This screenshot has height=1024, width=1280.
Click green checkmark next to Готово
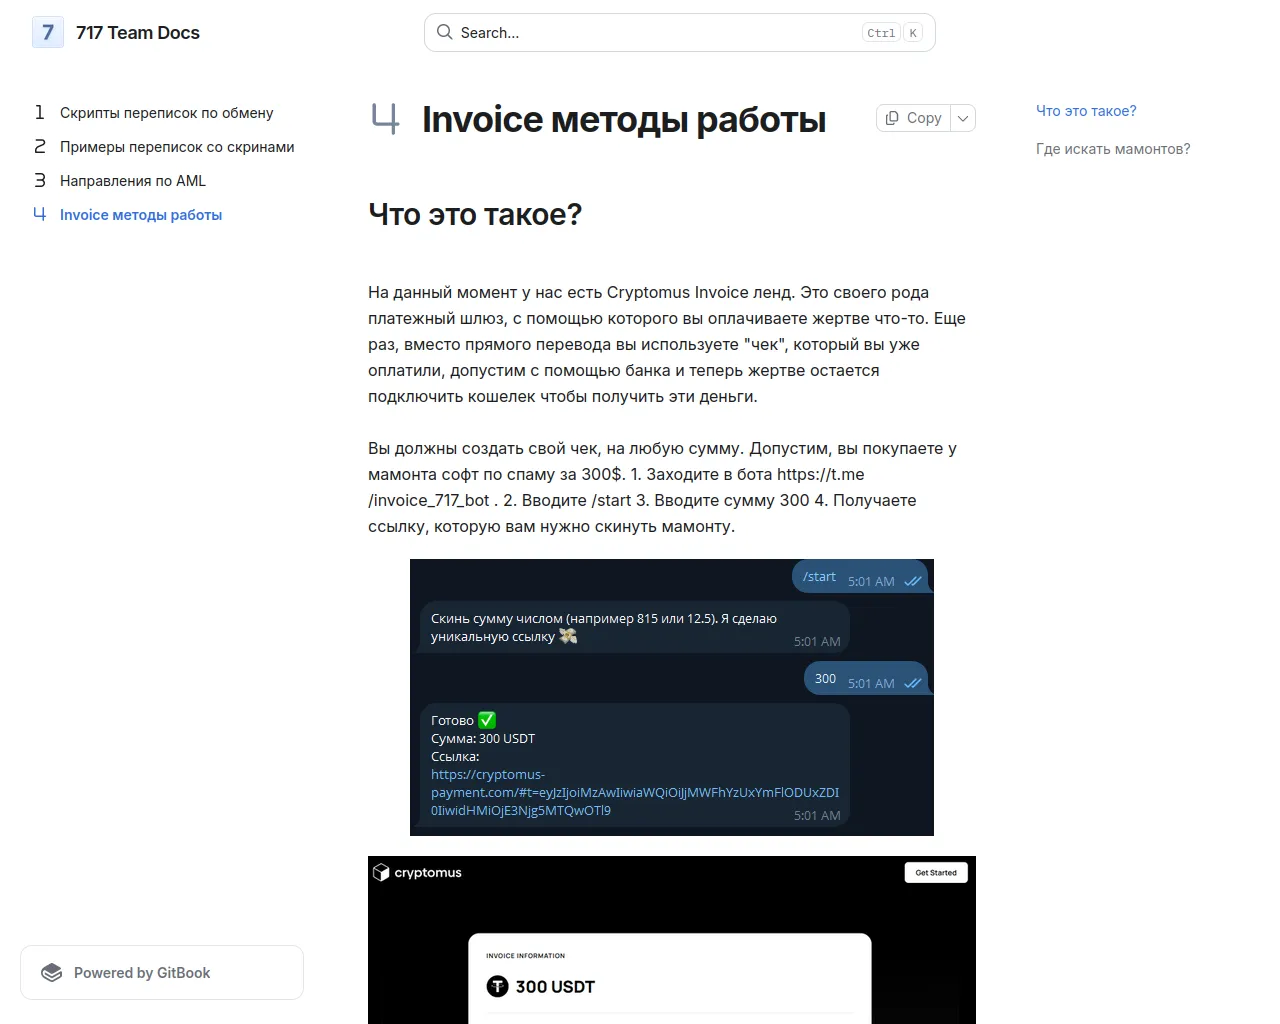[x=487, y=720]
